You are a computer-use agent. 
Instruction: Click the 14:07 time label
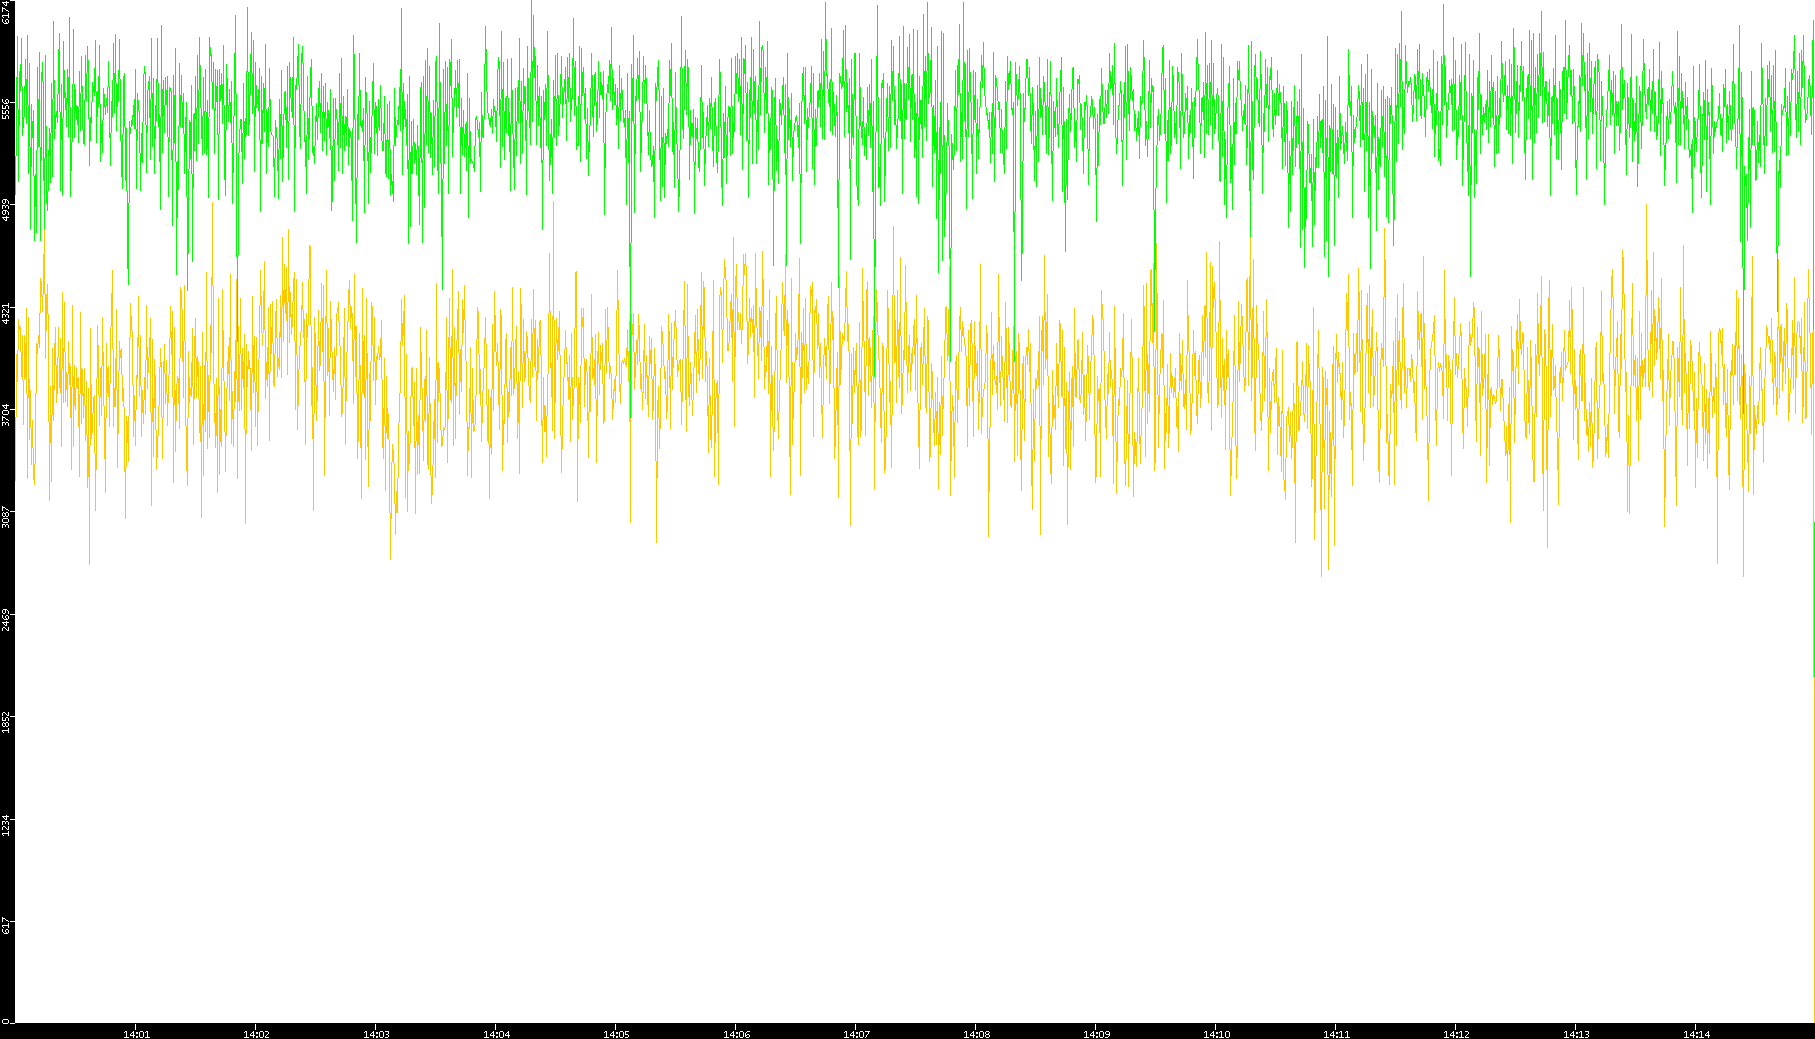(x=856, y=1034)
